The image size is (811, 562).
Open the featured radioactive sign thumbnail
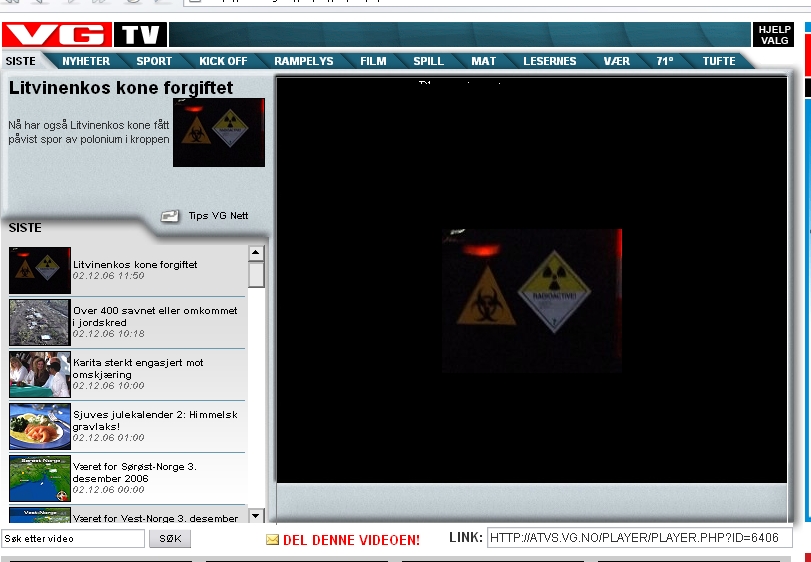pos(219,132)
